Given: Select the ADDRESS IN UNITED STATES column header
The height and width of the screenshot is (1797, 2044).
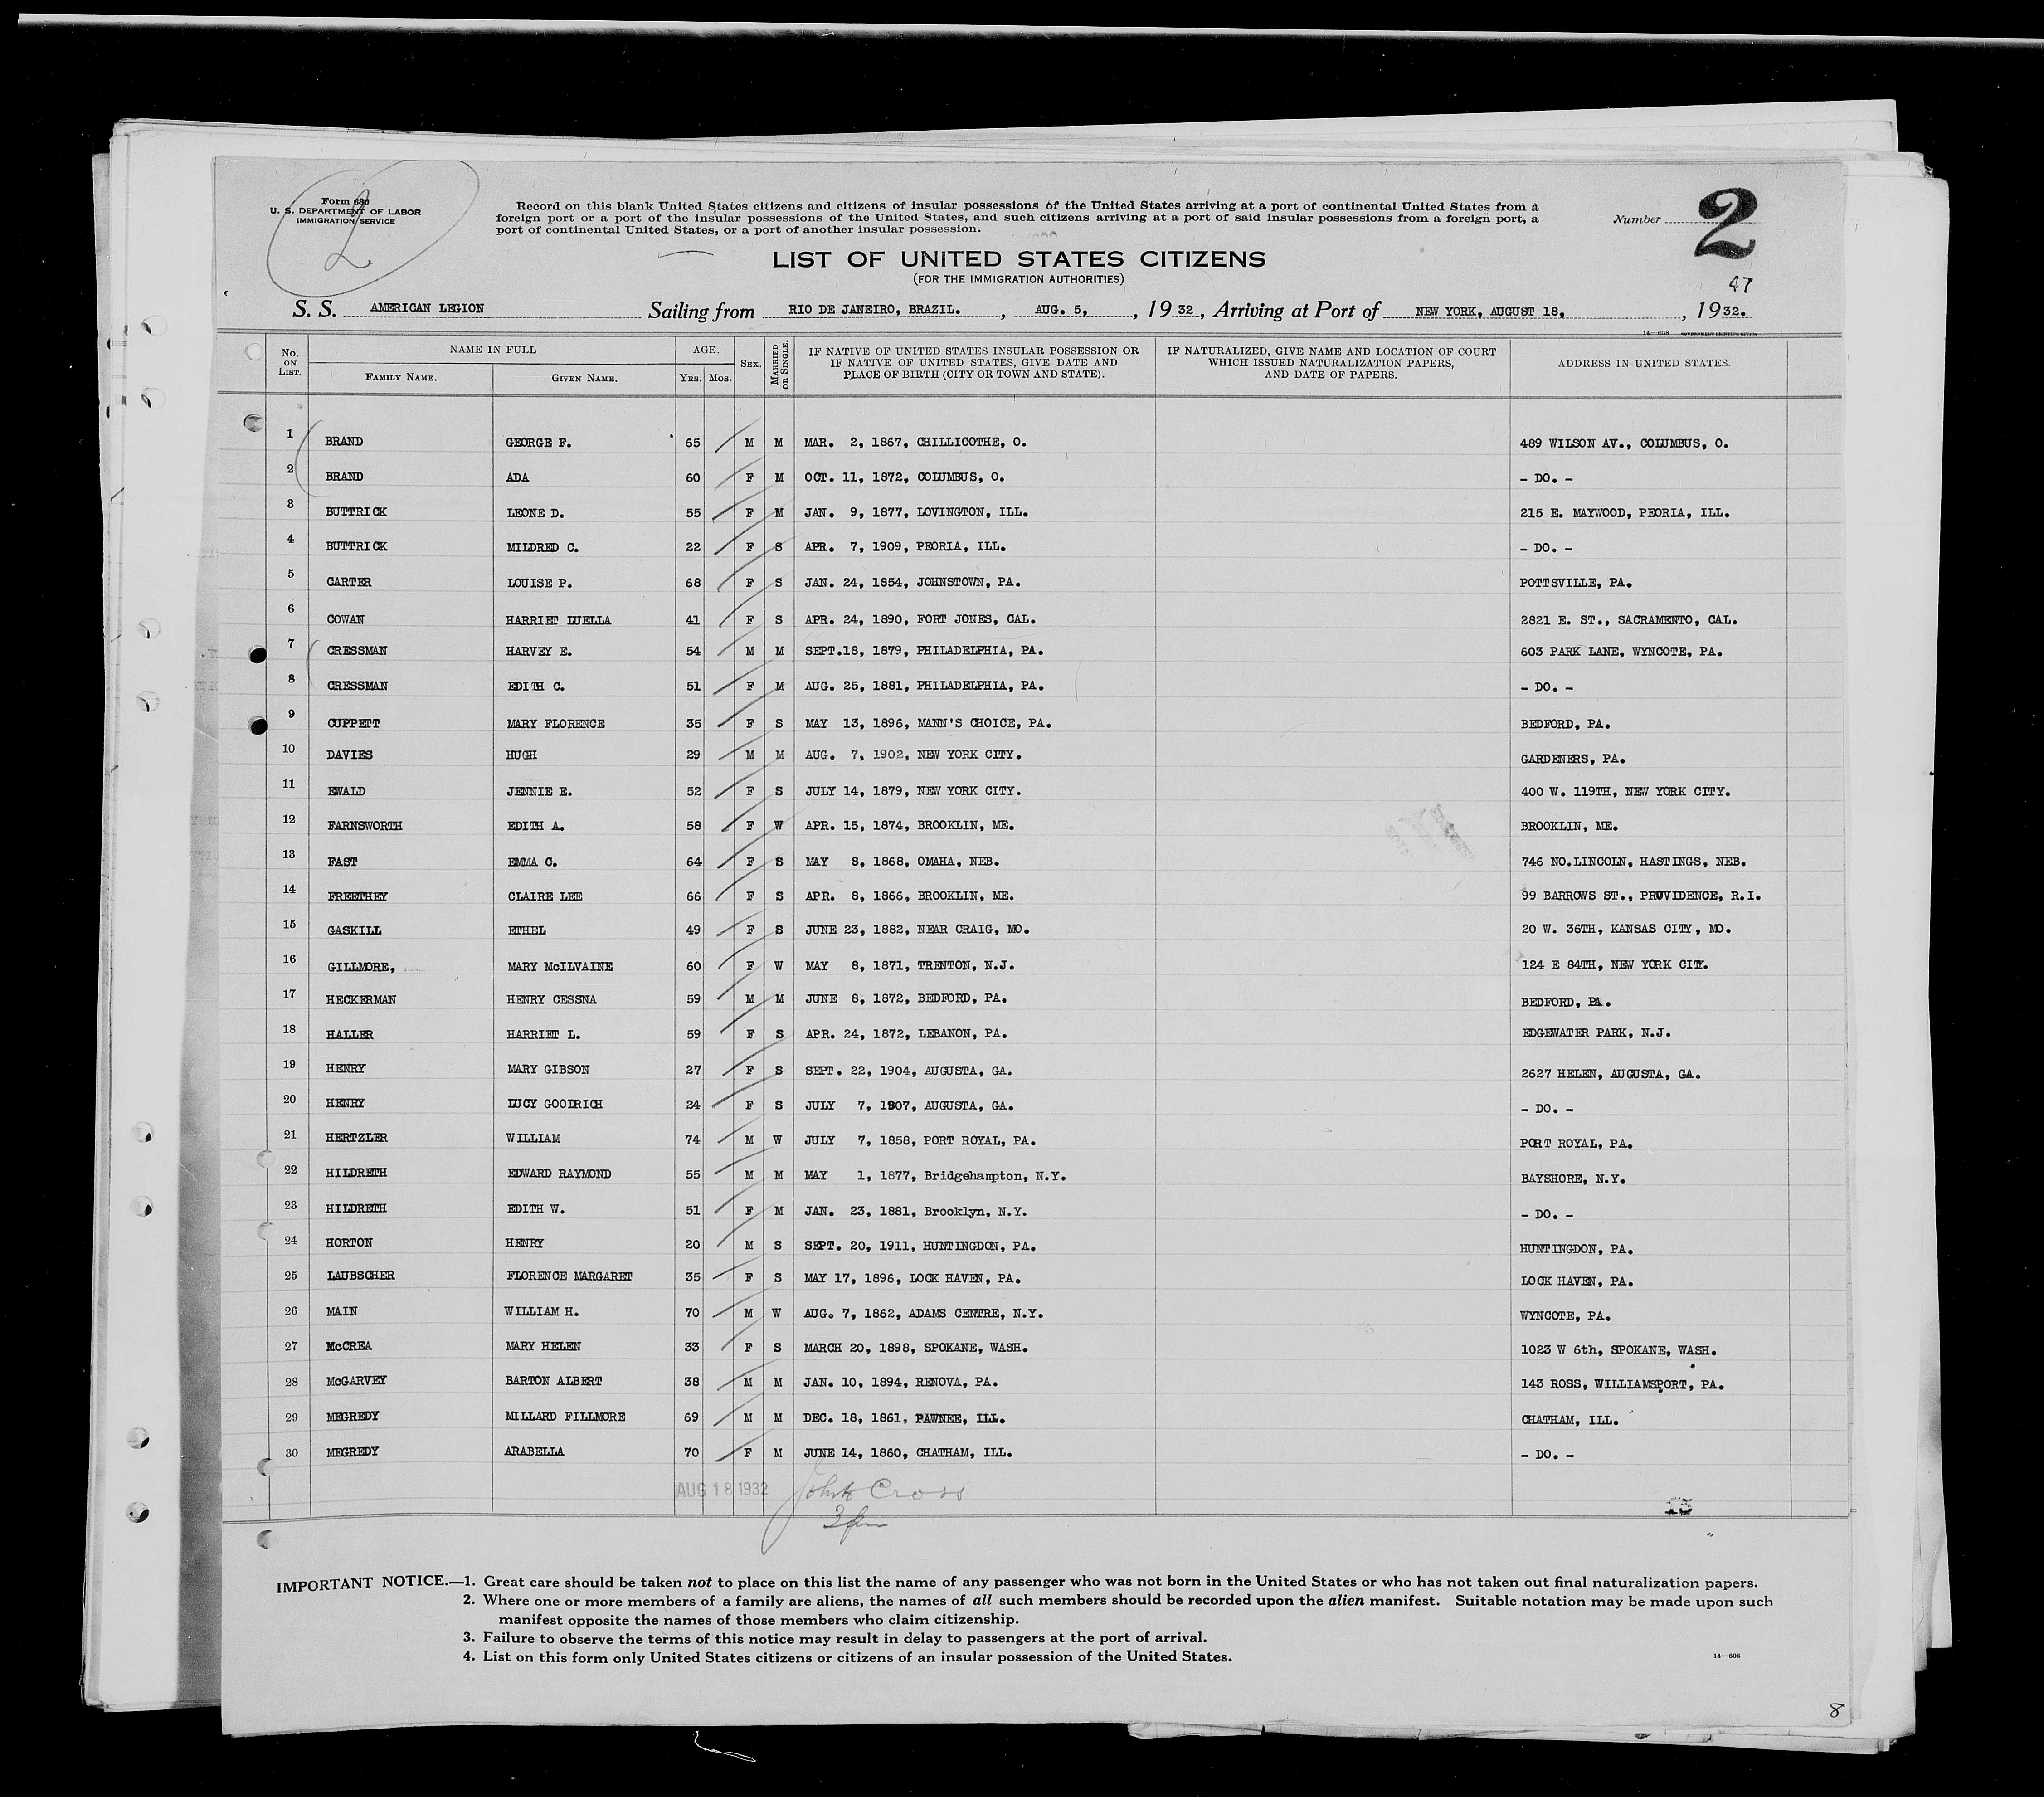Looking at the screenshot, I should pyautogui.click(x=1643, y=363).
